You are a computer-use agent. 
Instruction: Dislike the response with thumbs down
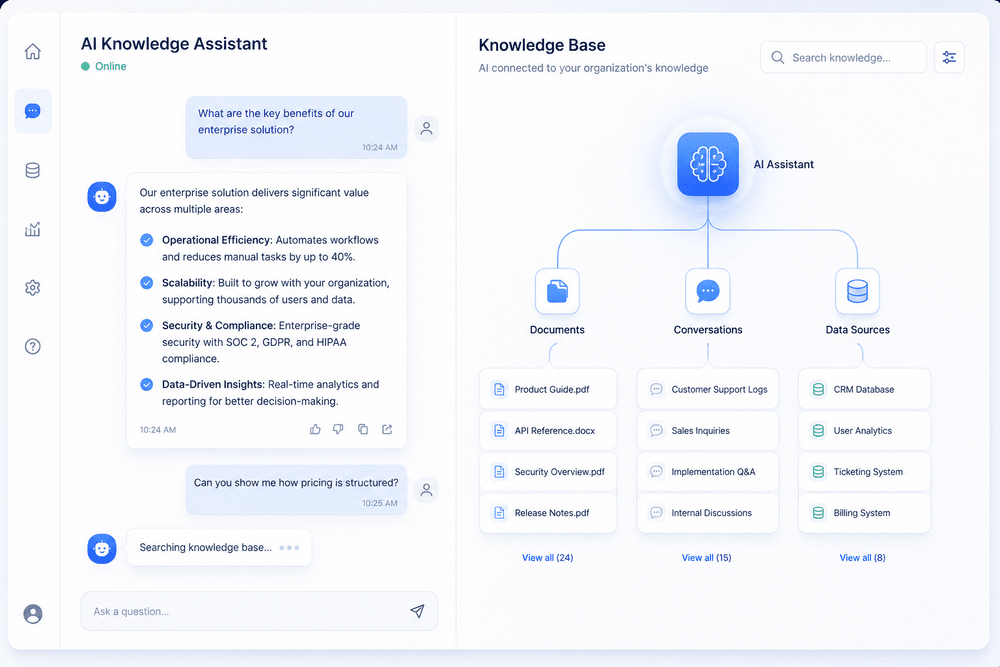pos(338,429)
